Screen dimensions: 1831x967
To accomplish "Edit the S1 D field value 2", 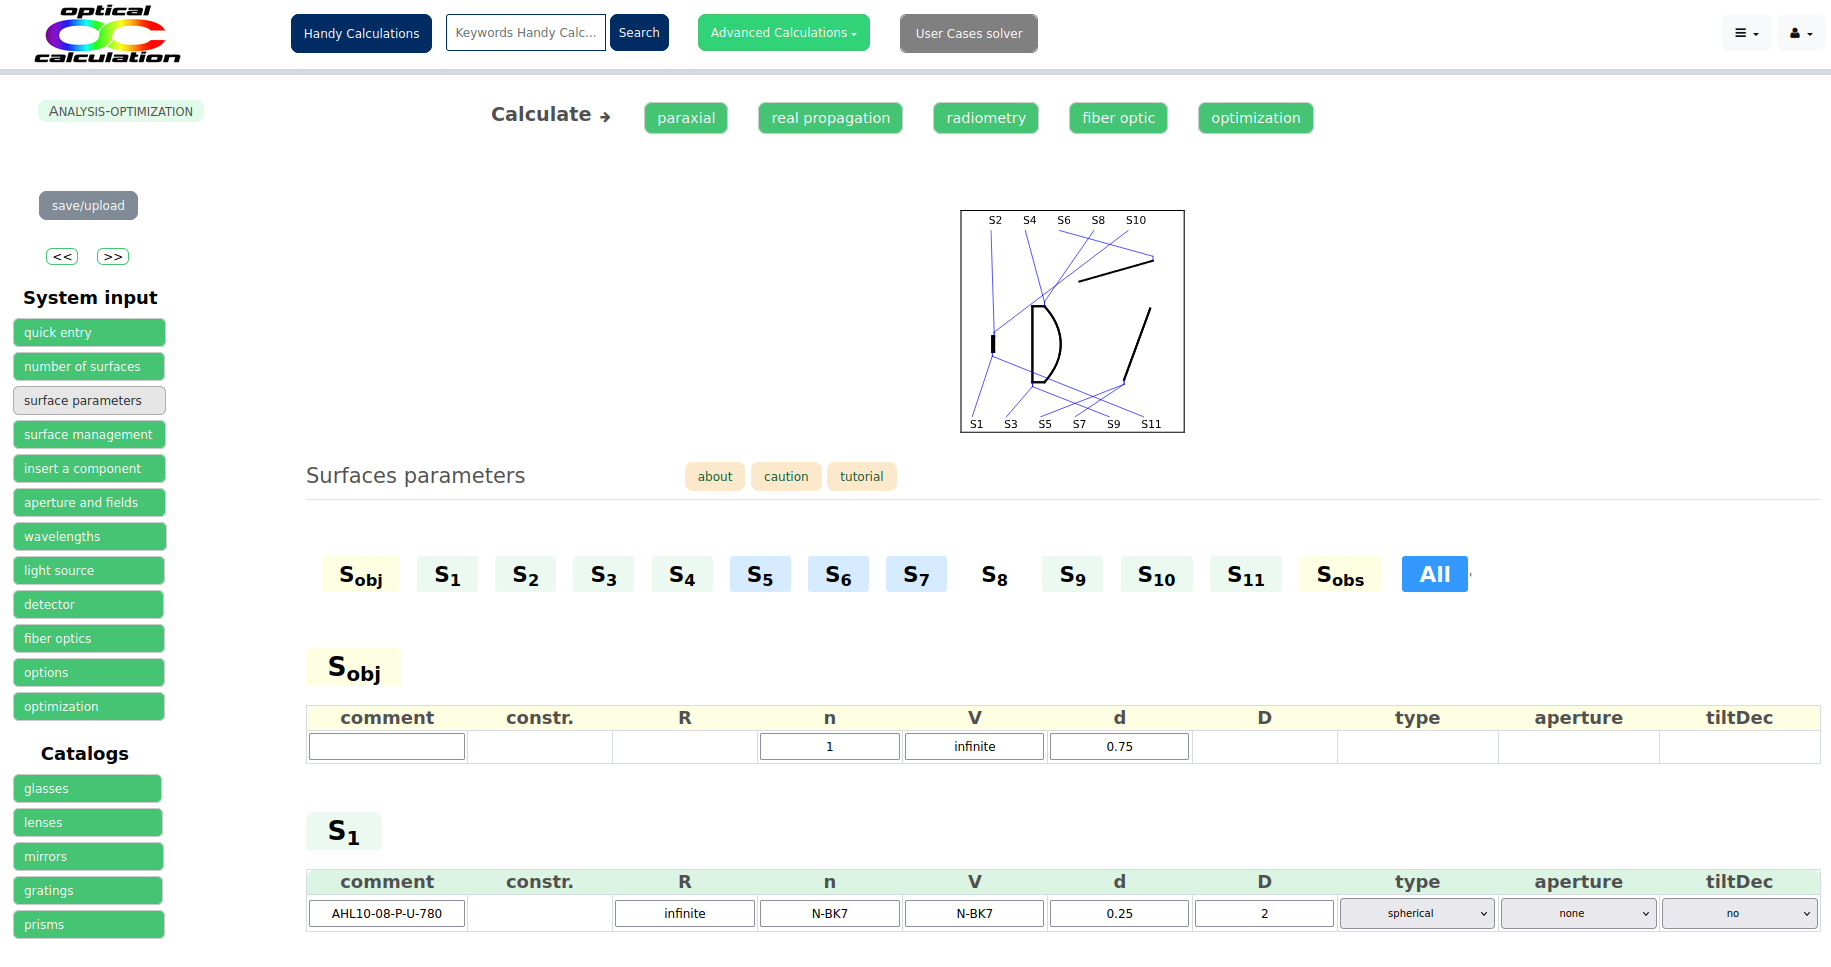I will 1264,913.
